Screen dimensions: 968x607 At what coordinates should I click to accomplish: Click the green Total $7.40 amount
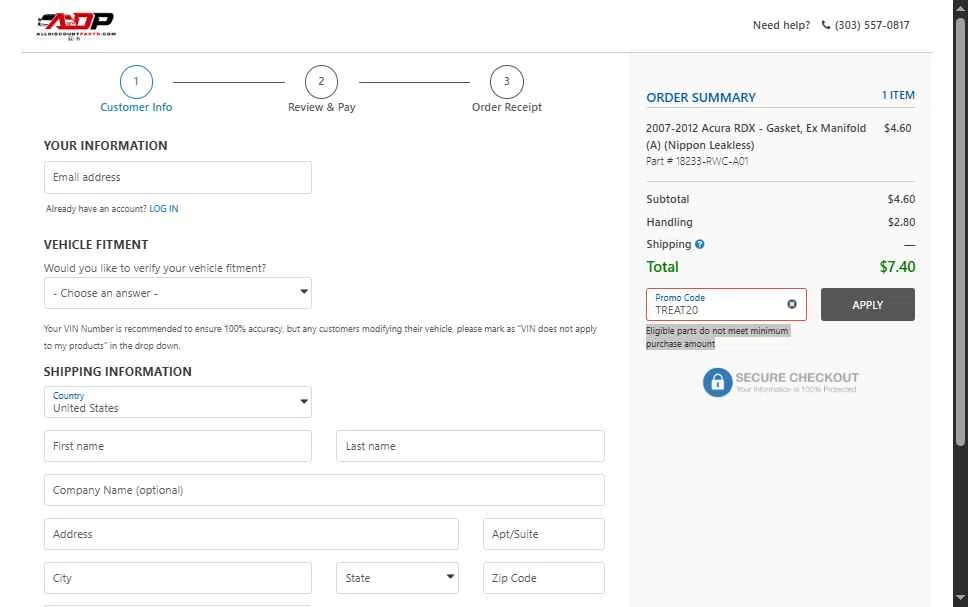click(x=897, y=267)
